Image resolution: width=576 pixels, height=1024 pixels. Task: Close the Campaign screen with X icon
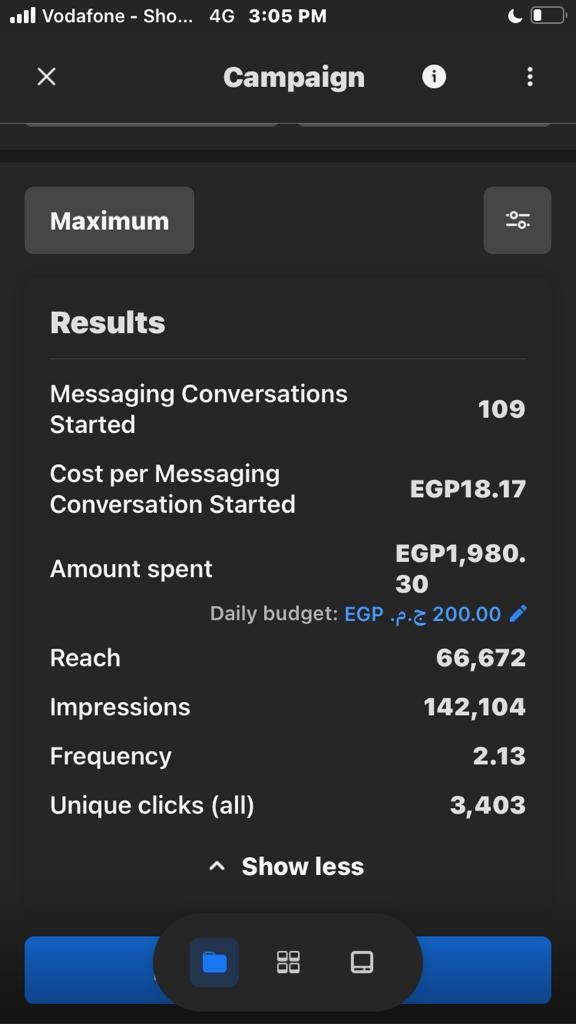46,77
